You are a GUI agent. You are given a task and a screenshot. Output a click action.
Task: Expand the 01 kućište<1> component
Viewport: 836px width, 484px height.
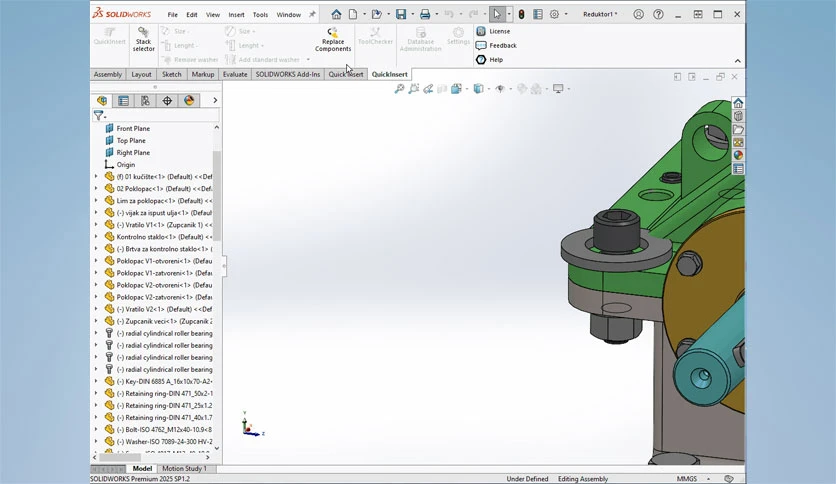click(96, 176)
